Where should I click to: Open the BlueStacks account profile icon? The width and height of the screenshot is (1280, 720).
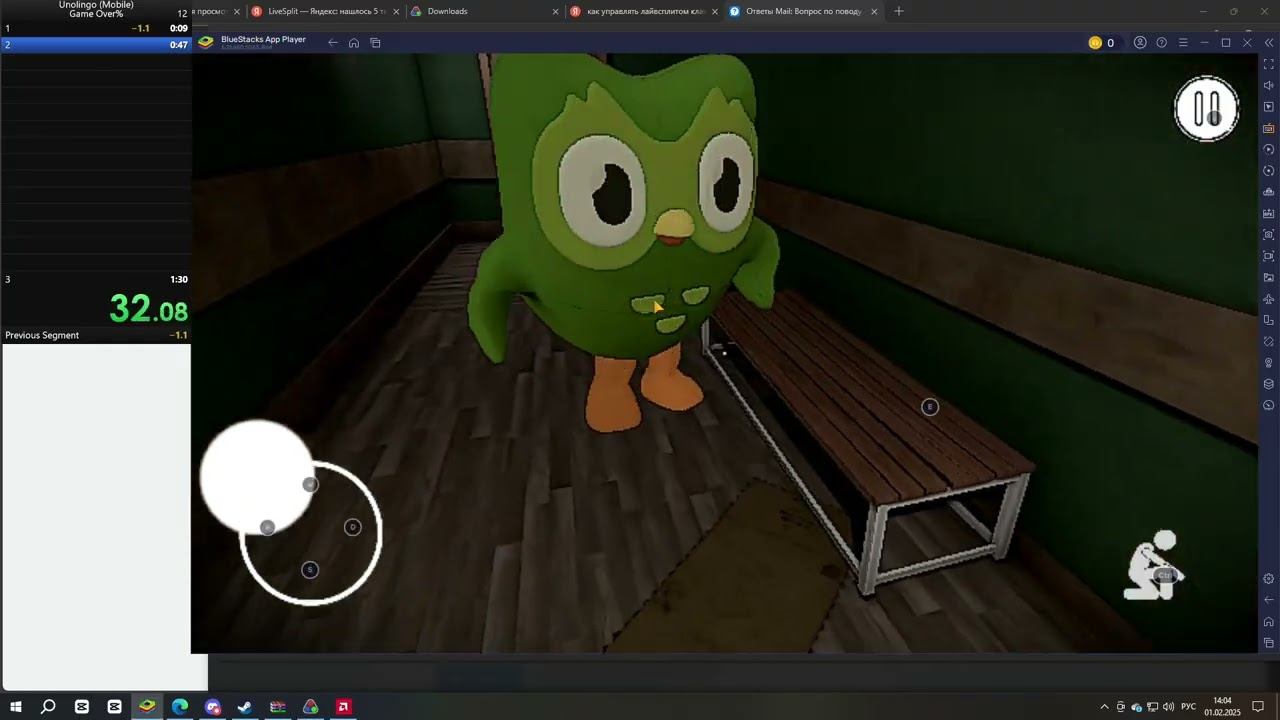(1139, 43)
